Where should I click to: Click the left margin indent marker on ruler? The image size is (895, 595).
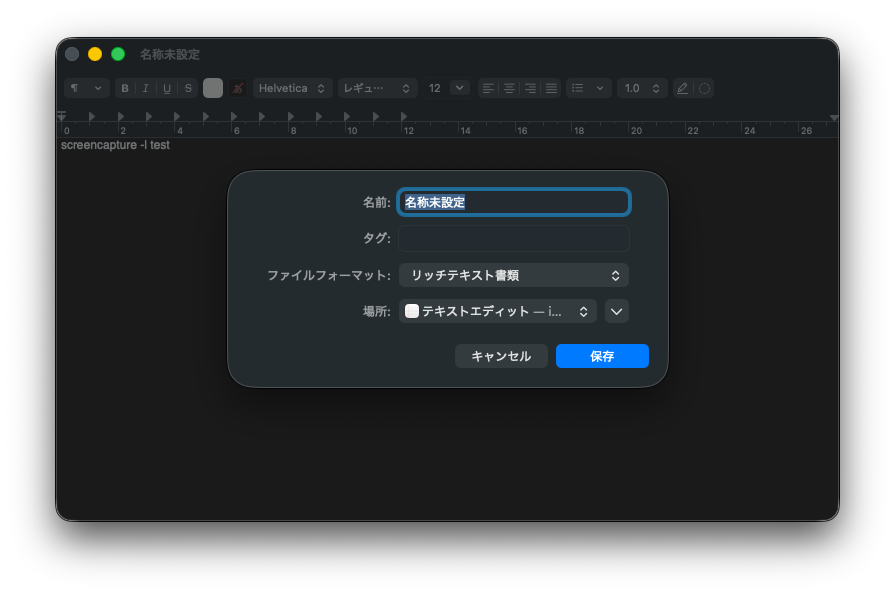tap(62, 116)
